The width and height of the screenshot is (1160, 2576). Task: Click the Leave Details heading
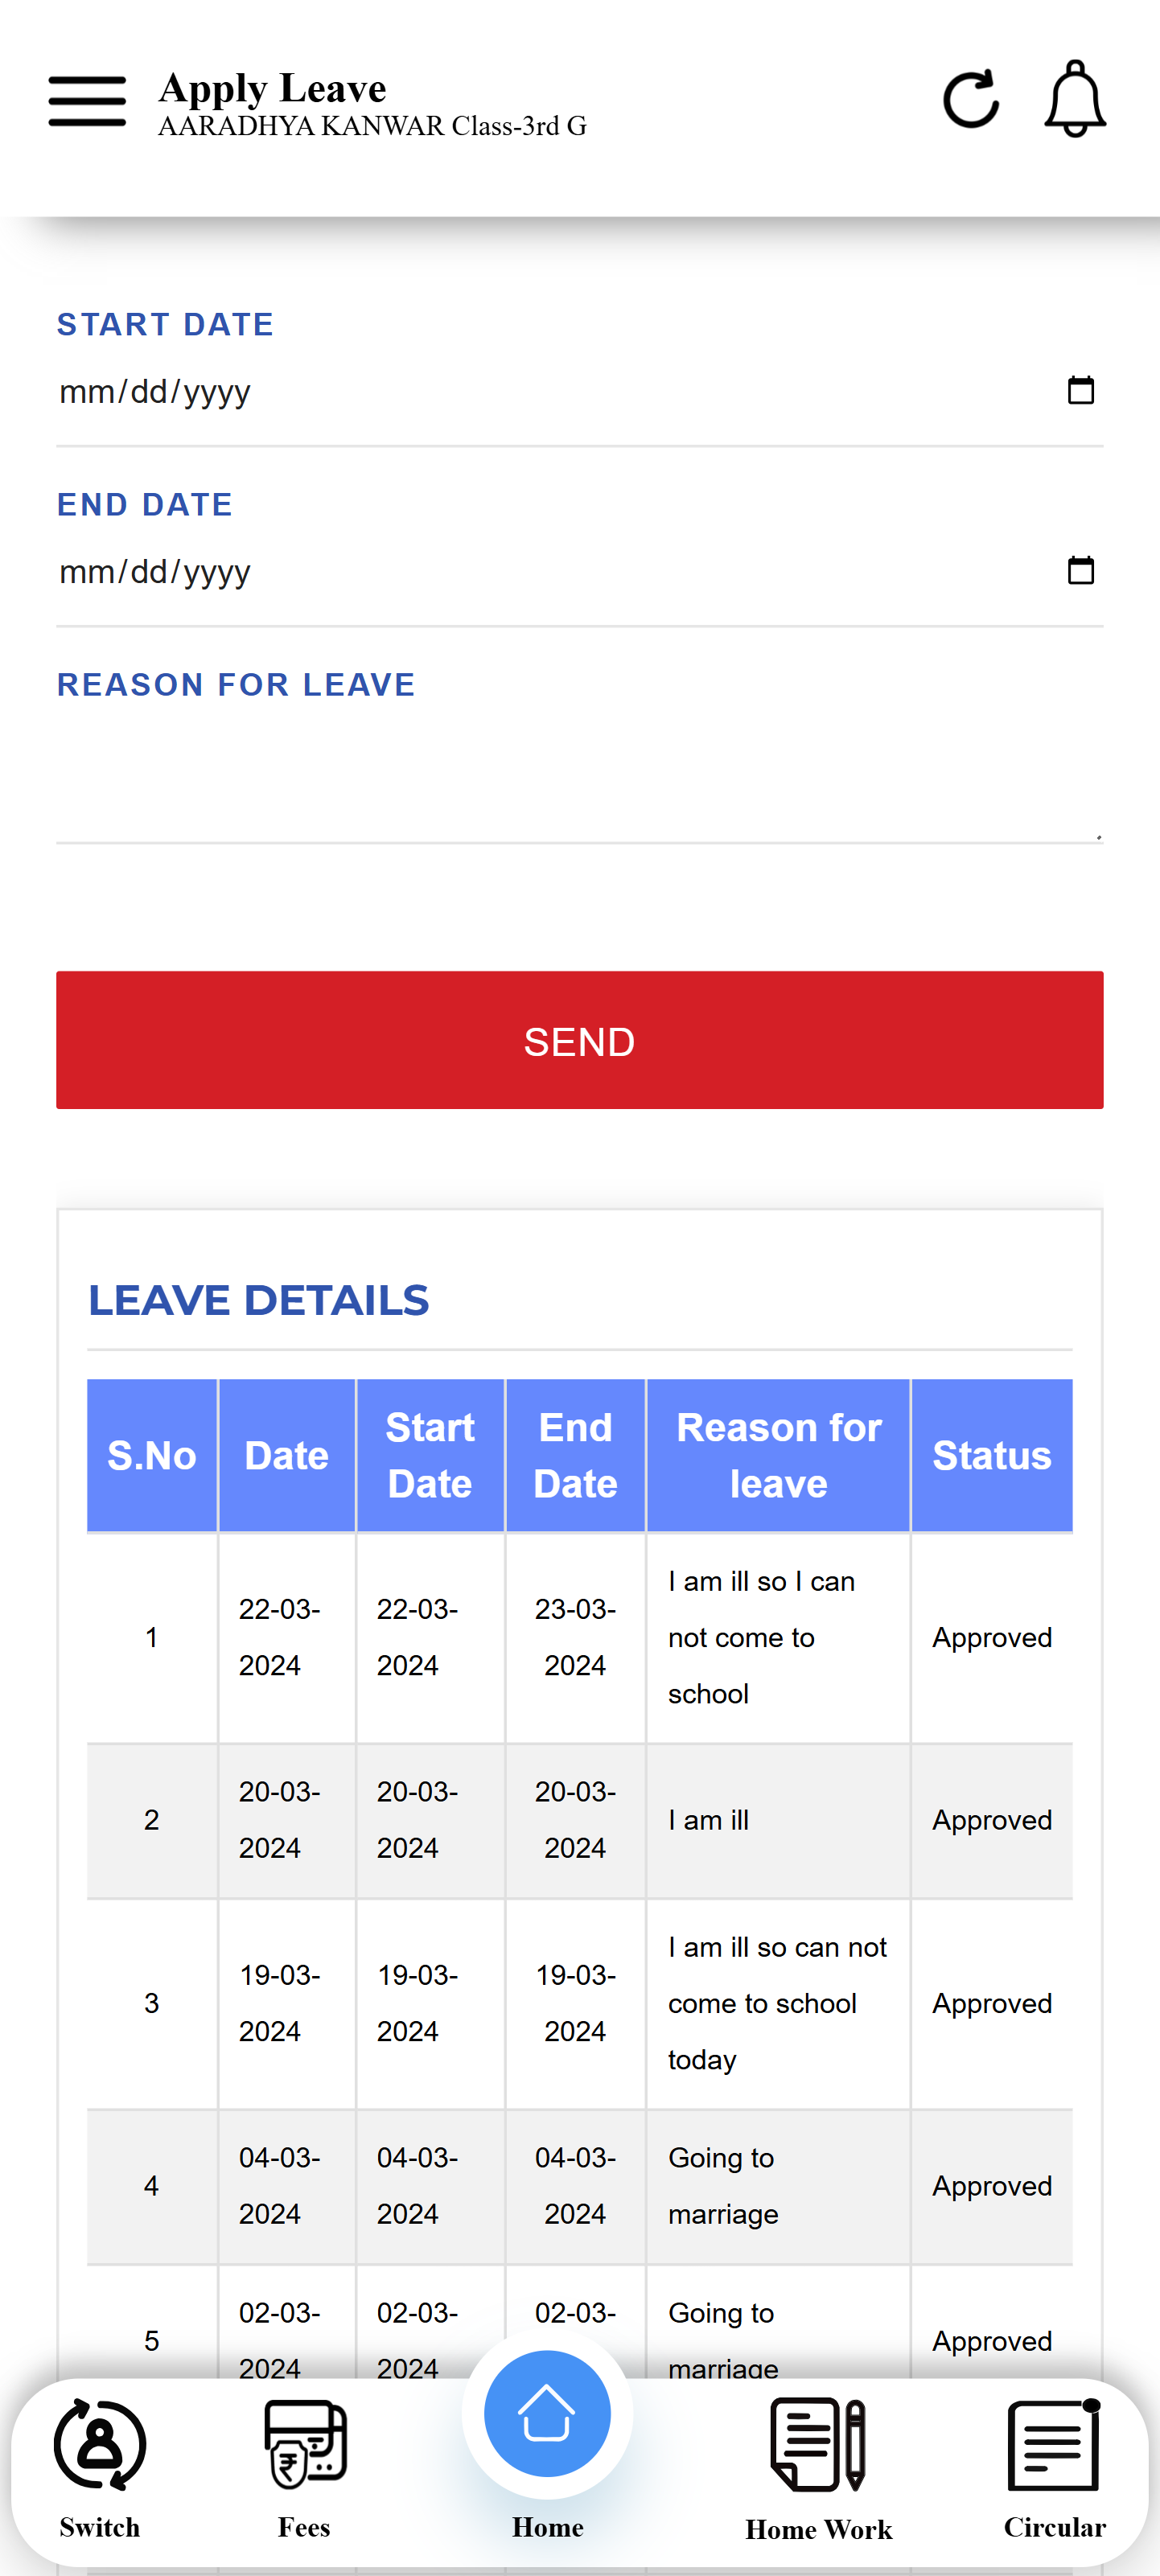259,1300
